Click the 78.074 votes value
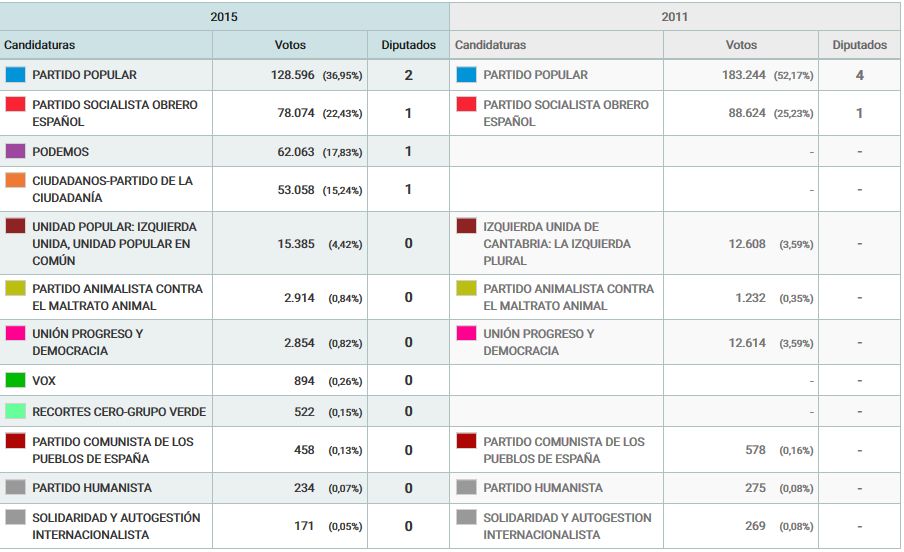904x552 pixels. coord(296,113)
